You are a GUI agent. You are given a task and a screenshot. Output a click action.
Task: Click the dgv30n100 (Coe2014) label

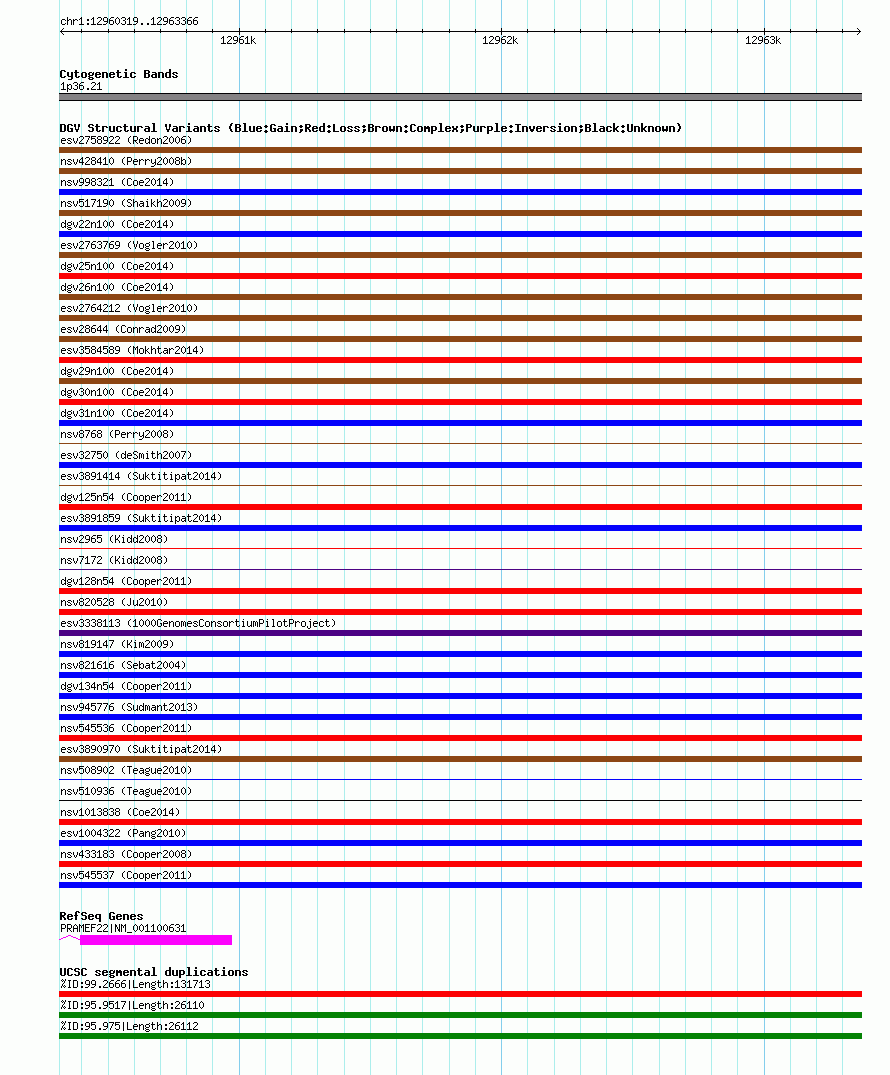coord(117,392)
